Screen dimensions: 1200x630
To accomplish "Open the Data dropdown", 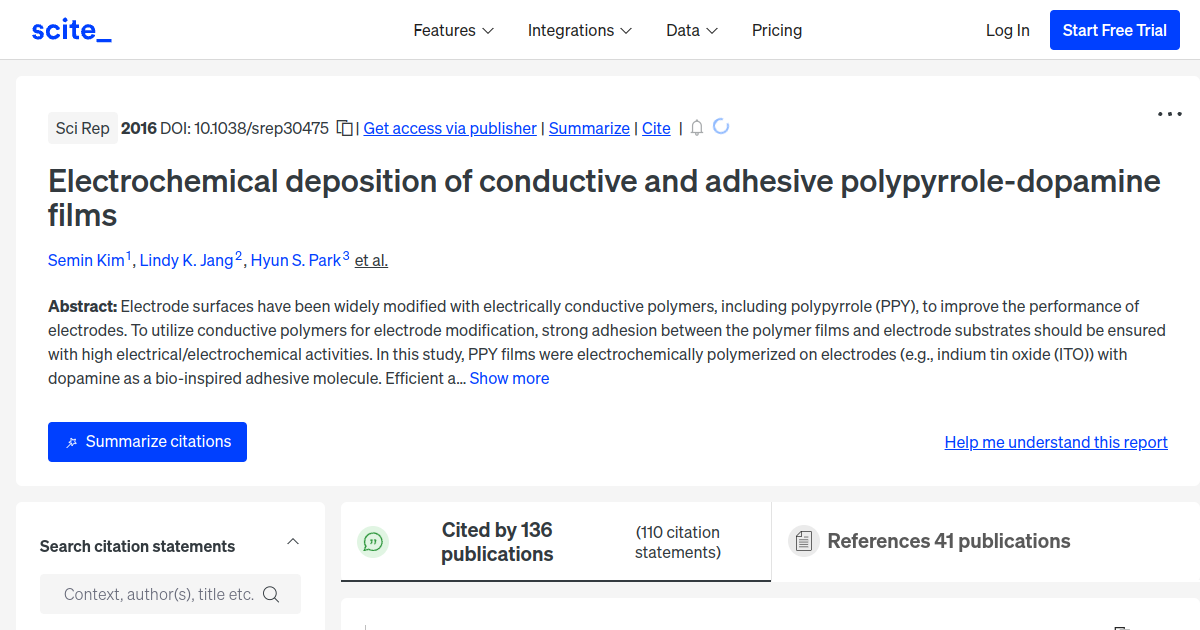I will pyautogui.click(x=691, y=30).
